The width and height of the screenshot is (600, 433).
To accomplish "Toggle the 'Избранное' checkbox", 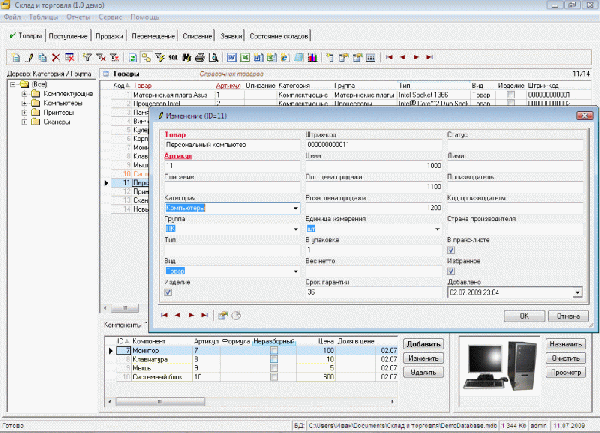I will tap(451, 273).
